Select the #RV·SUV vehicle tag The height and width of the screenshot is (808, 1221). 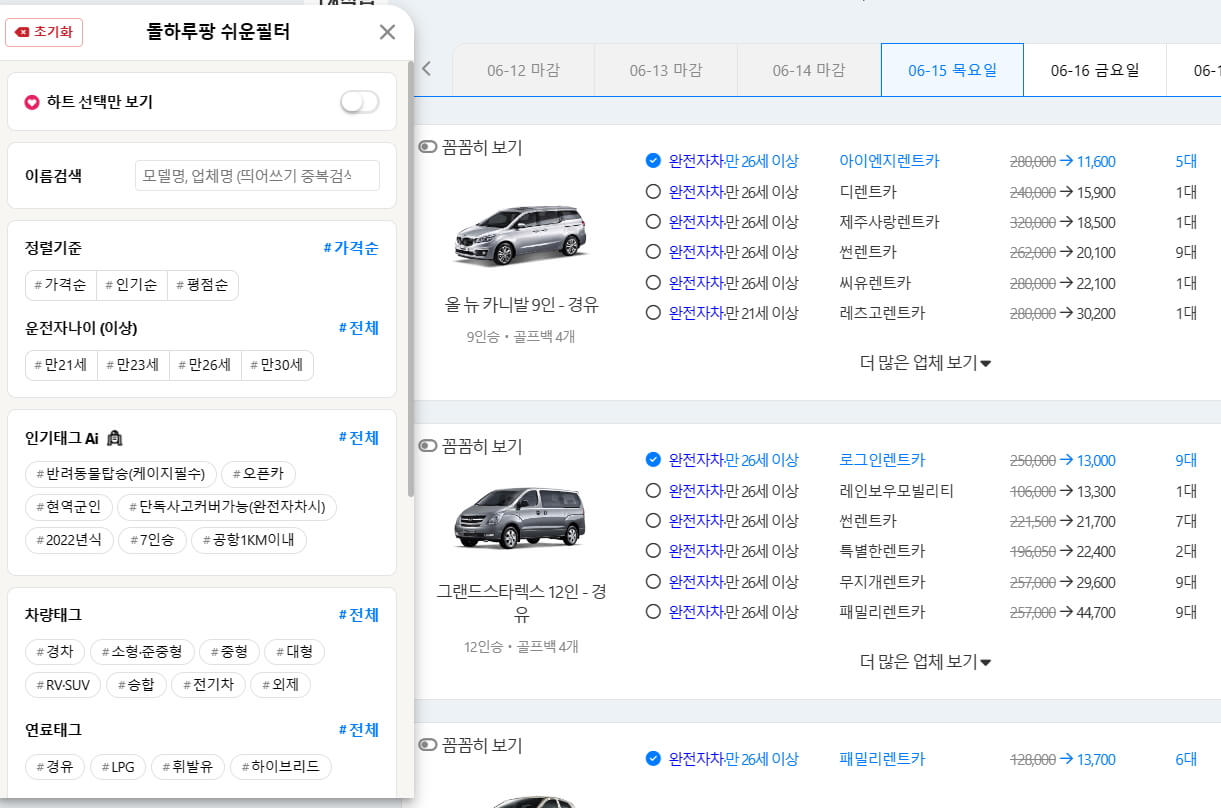pos(62,685)
